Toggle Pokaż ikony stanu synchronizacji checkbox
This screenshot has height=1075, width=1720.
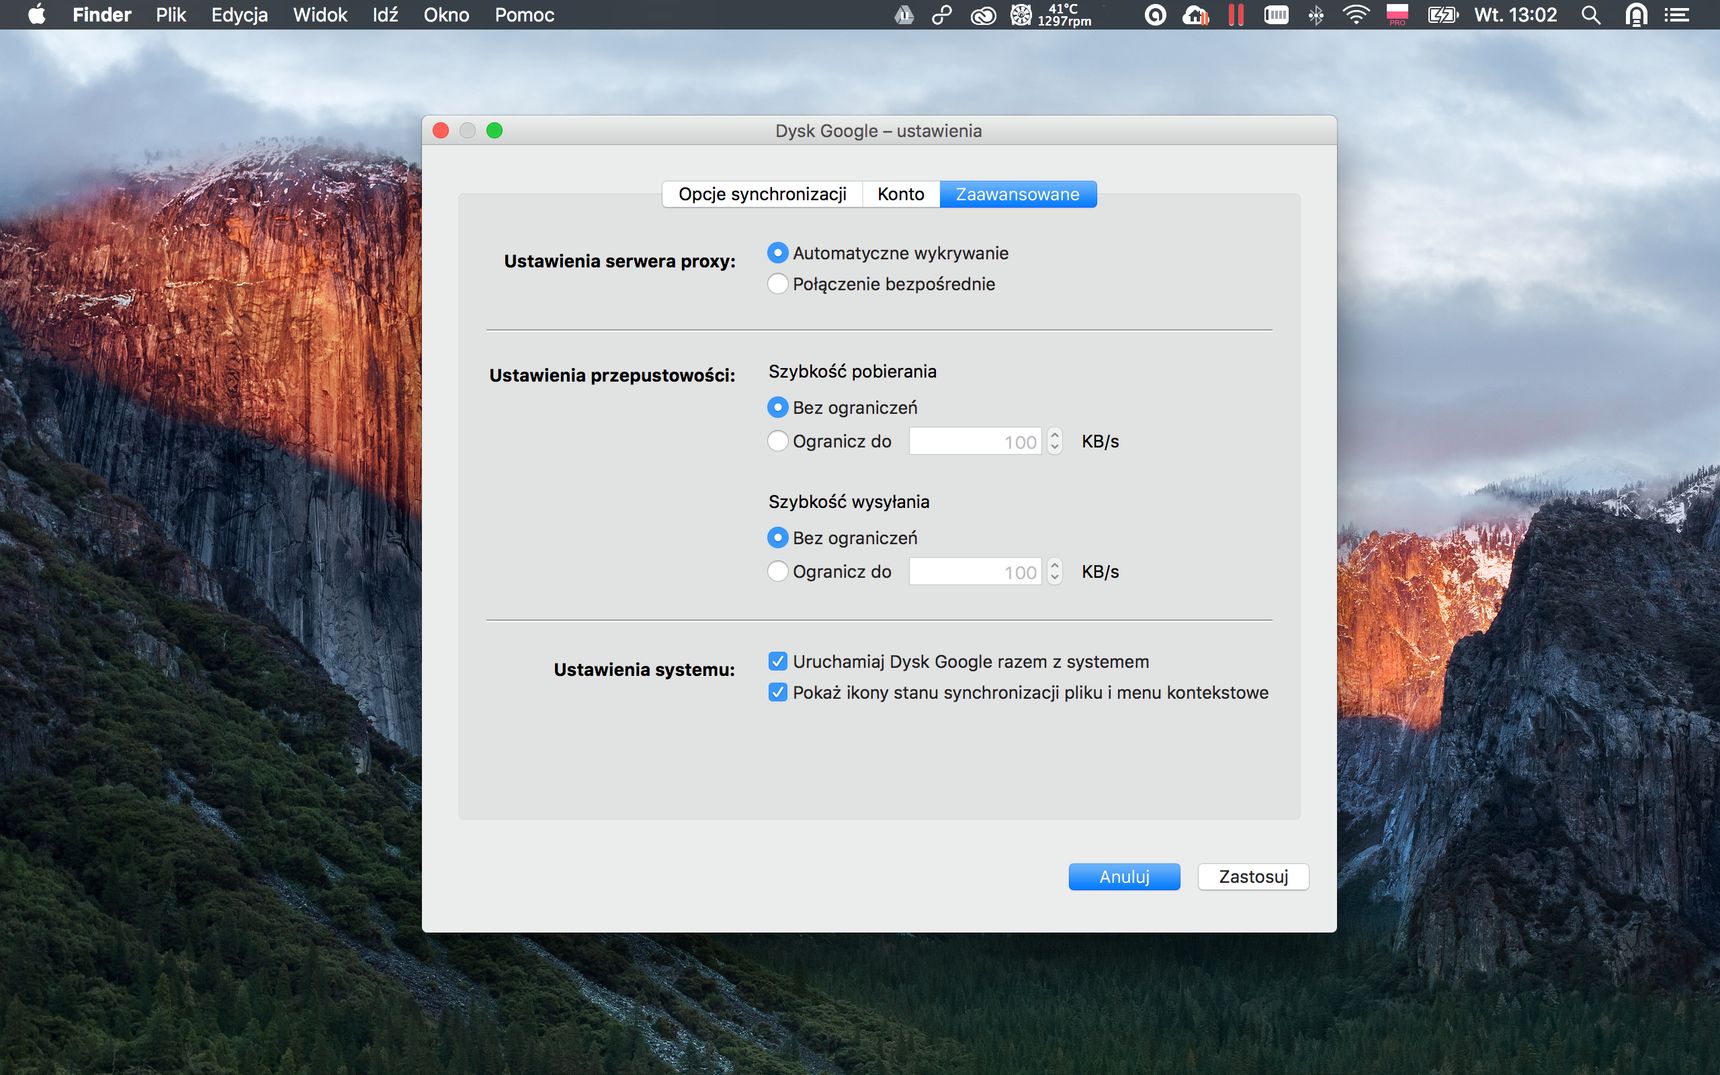[x=777, y=692]
